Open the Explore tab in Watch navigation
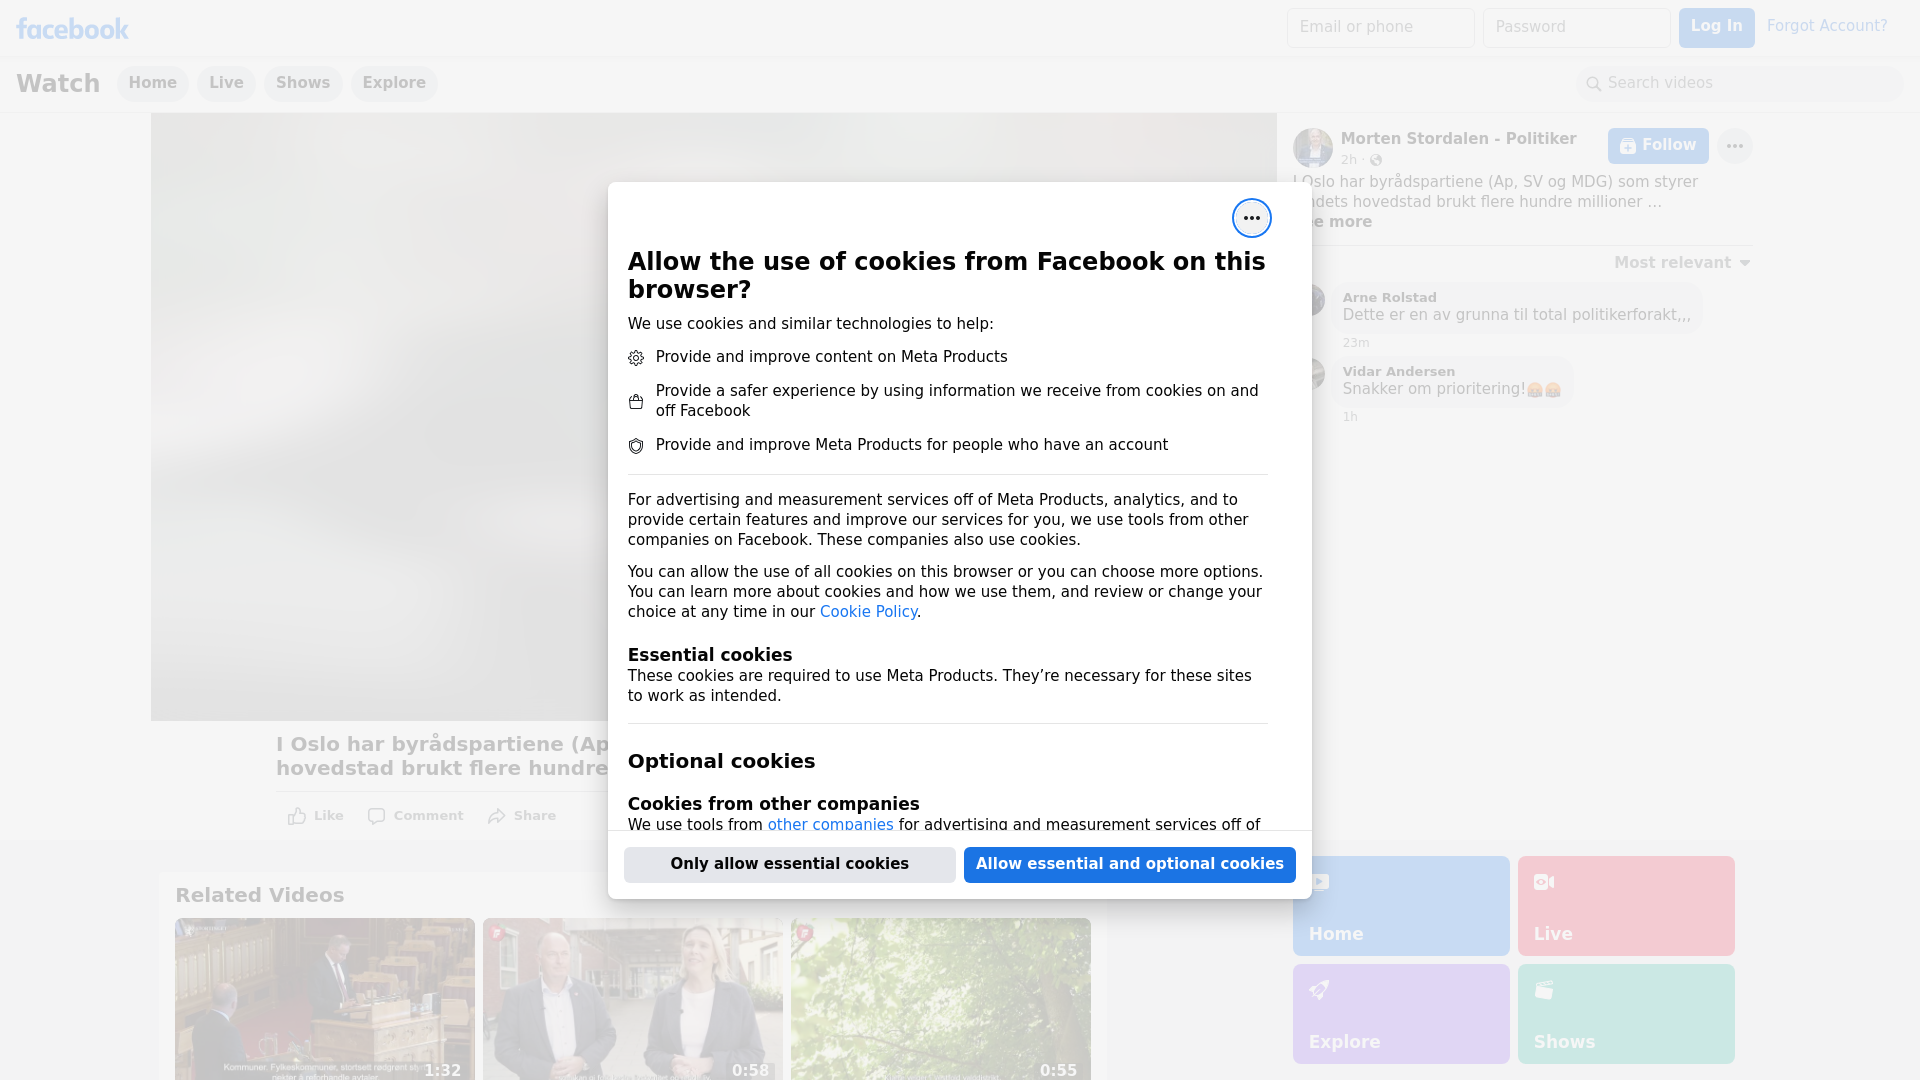Screen dimensions: 1920x1080 click(x=394, y=83)
